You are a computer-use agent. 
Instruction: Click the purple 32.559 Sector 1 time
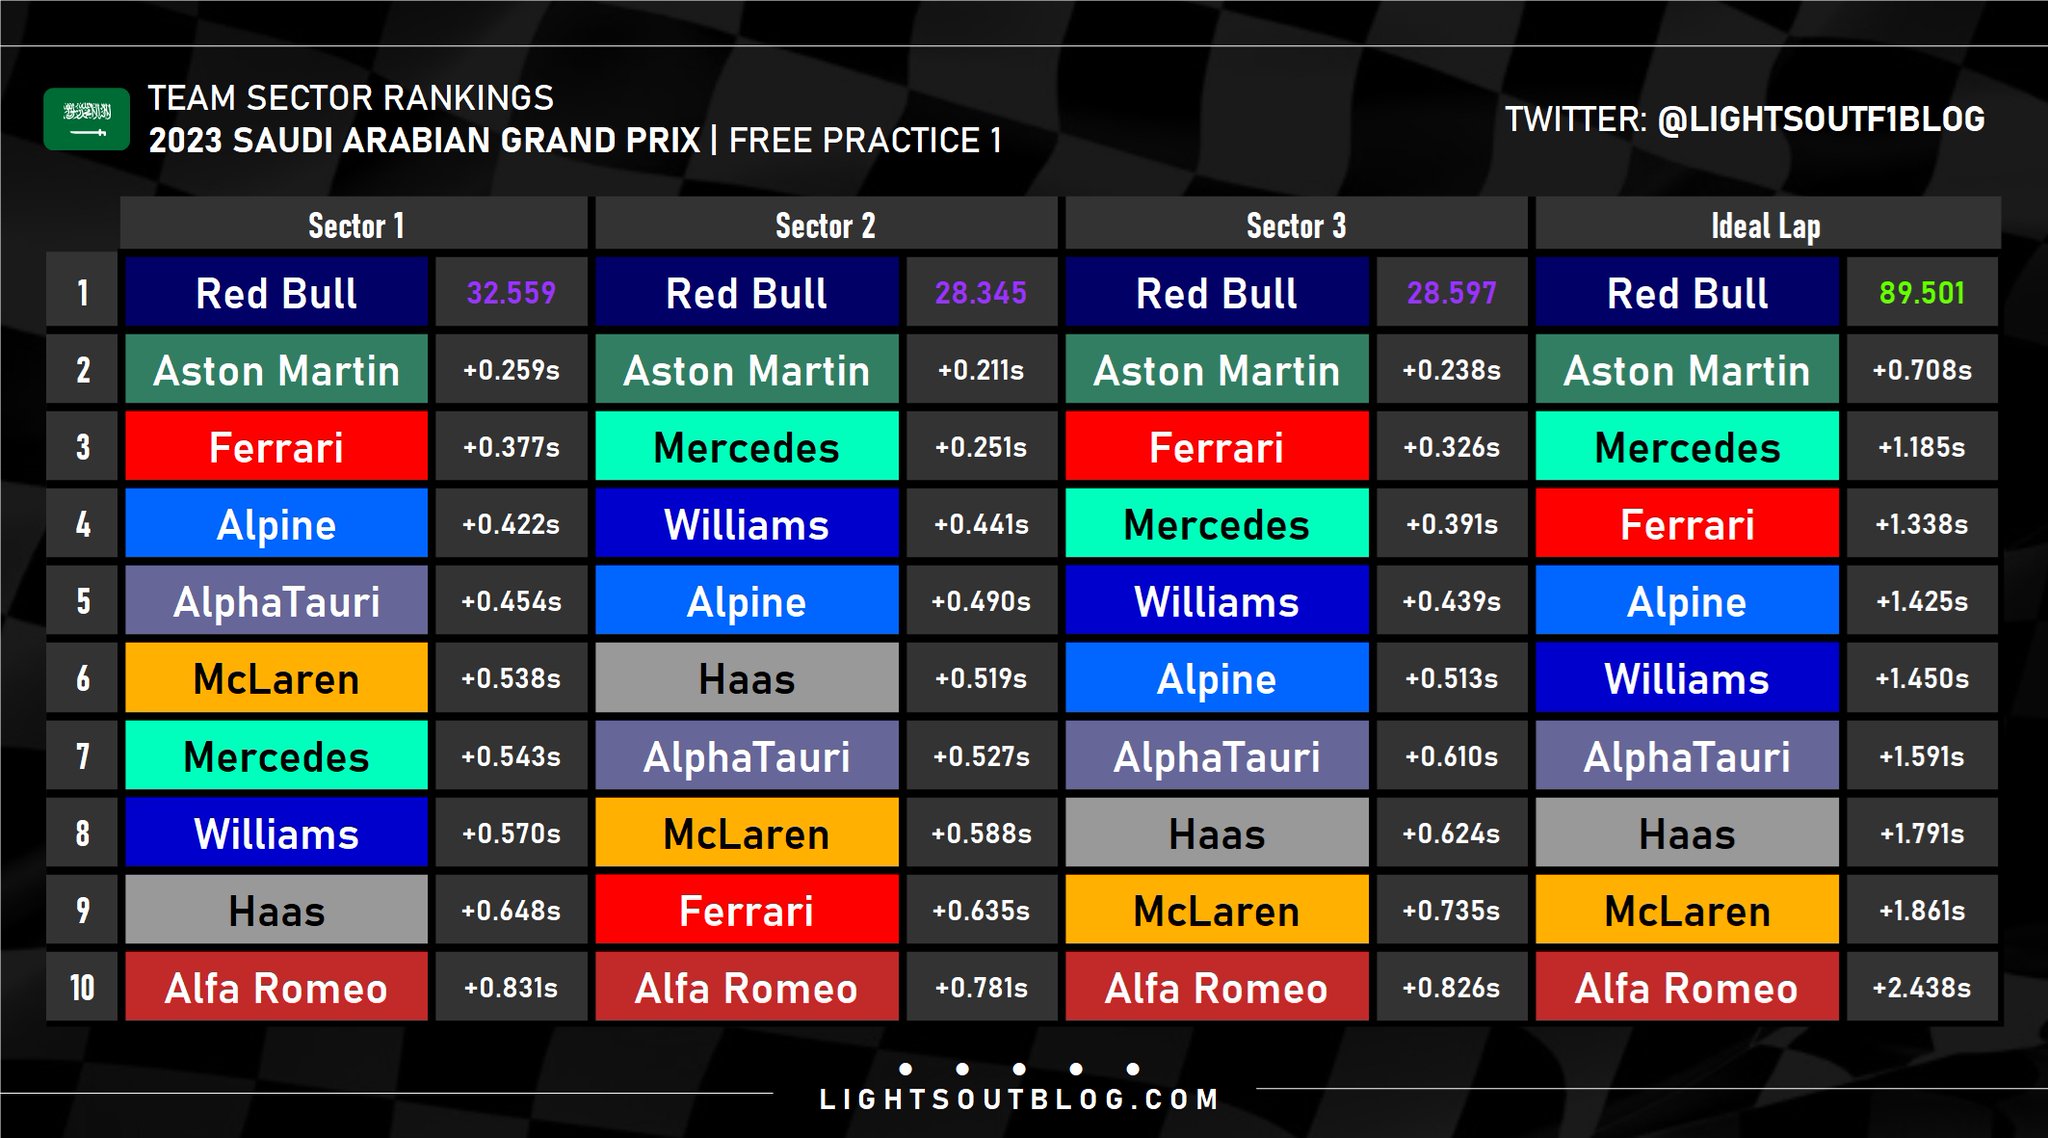coord(511,293)
